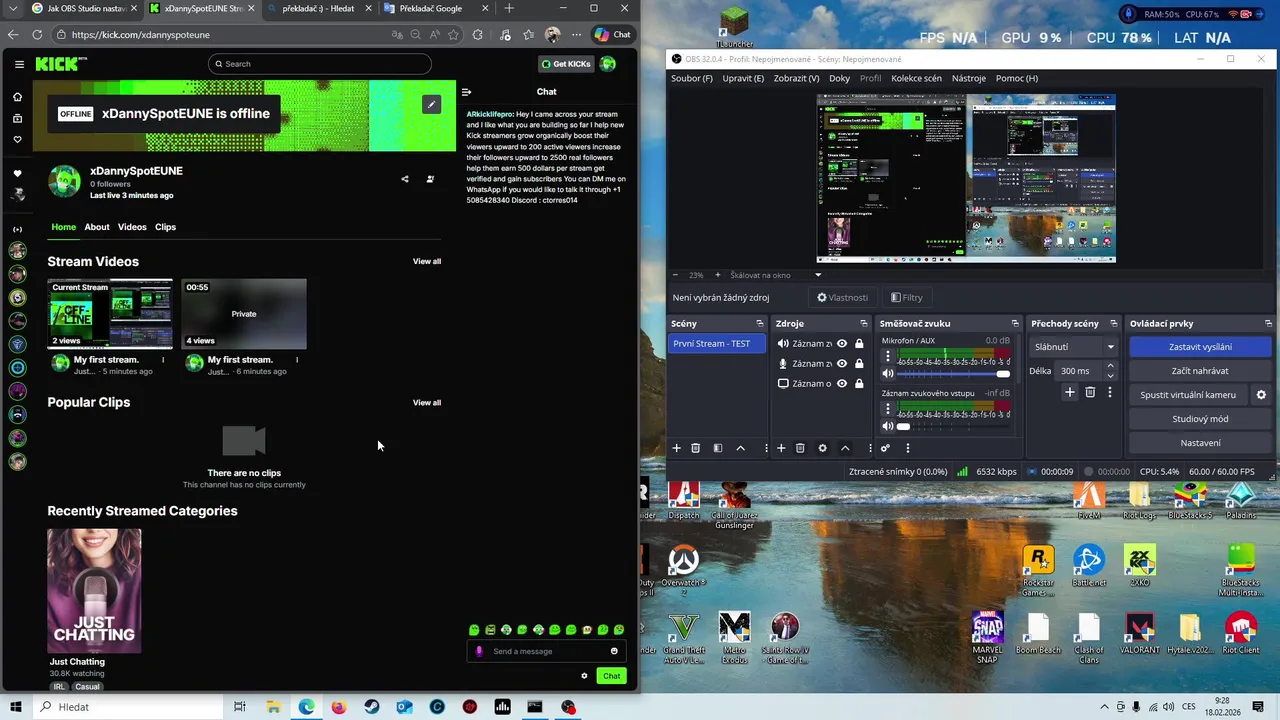
Task: Adjust Mikrofon / AUX volume slider
Action: tap(954, 374)
